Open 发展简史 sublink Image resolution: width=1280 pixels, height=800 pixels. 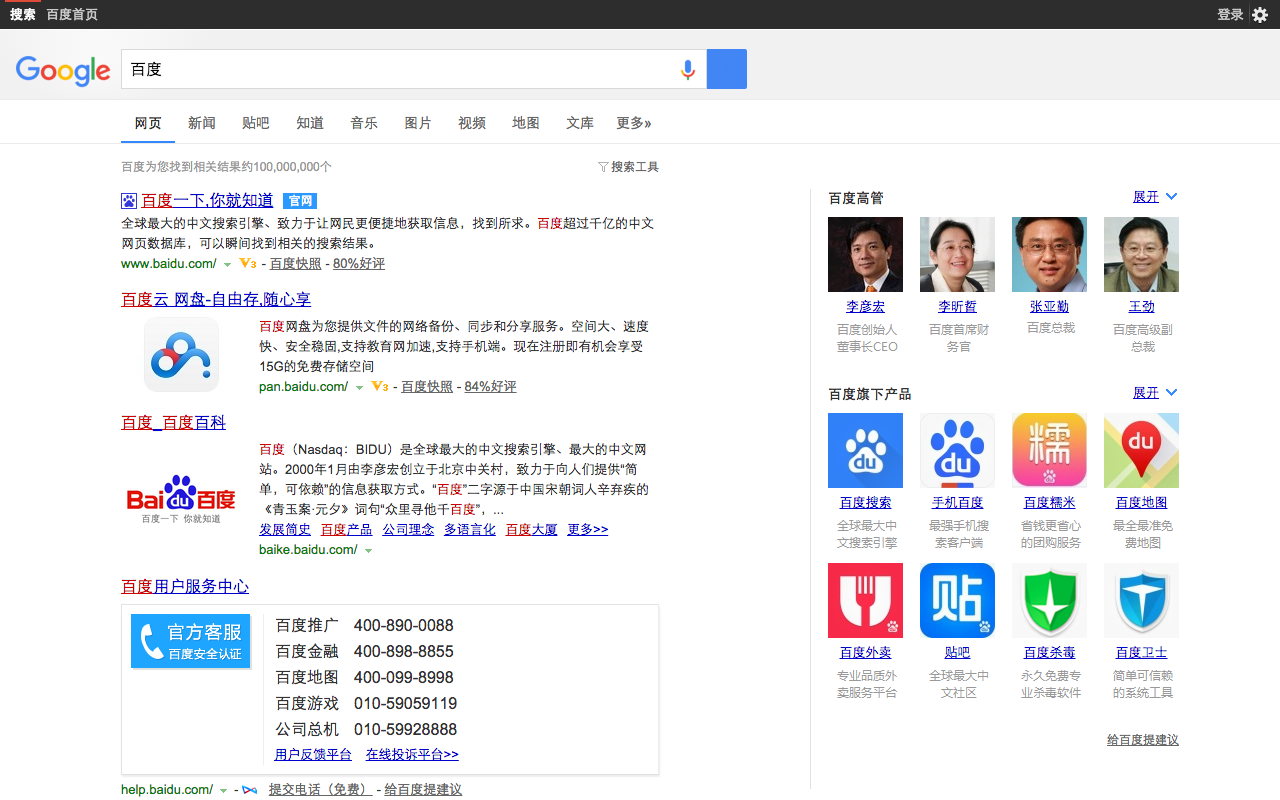pyautogui.click(x=285, y=529)
